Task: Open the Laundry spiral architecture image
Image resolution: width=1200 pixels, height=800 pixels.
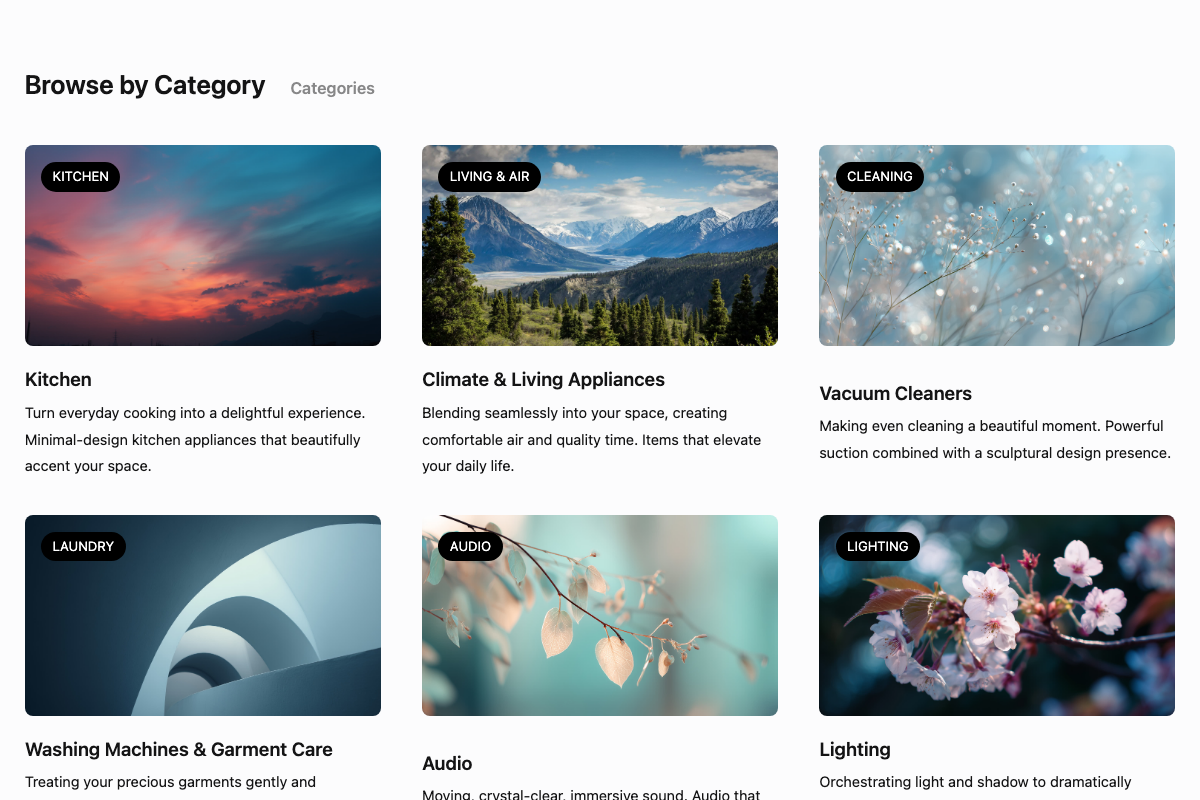Action: pos(203,615)
